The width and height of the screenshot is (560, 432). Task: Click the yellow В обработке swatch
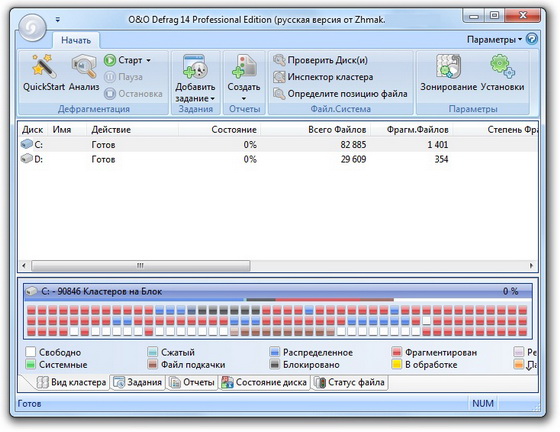397,365
